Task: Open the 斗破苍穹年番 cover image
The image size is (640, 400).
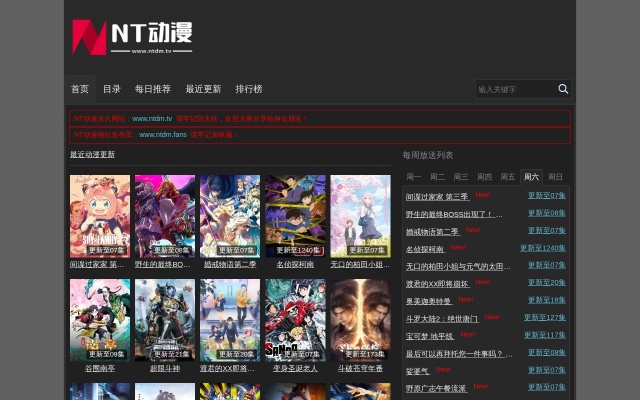Action: pos(360,320)
